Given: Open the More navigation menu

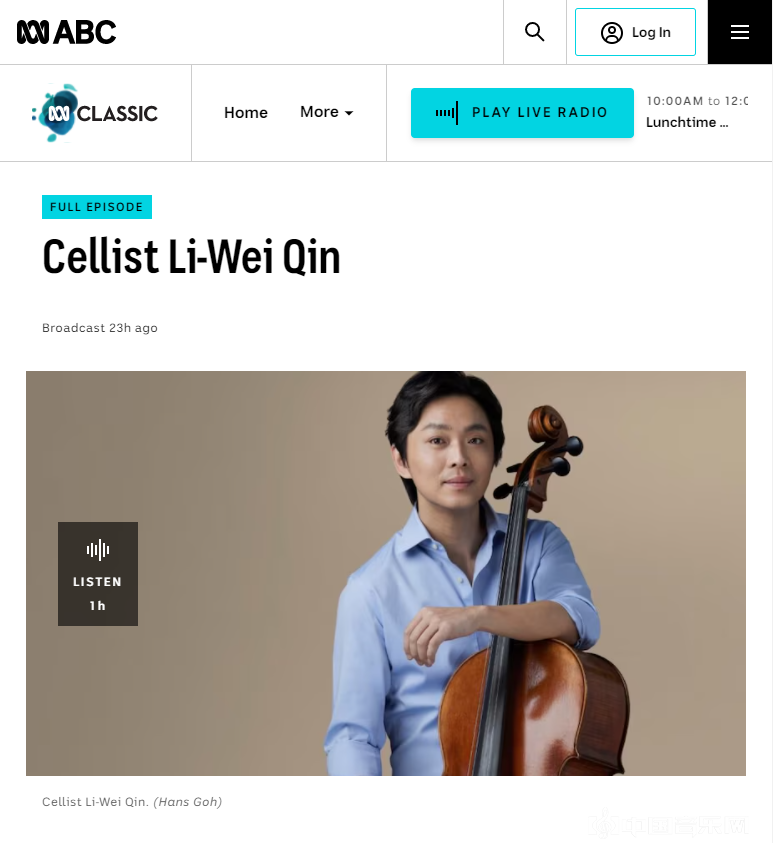Looking at the screenshot, I should coord(326,112).
